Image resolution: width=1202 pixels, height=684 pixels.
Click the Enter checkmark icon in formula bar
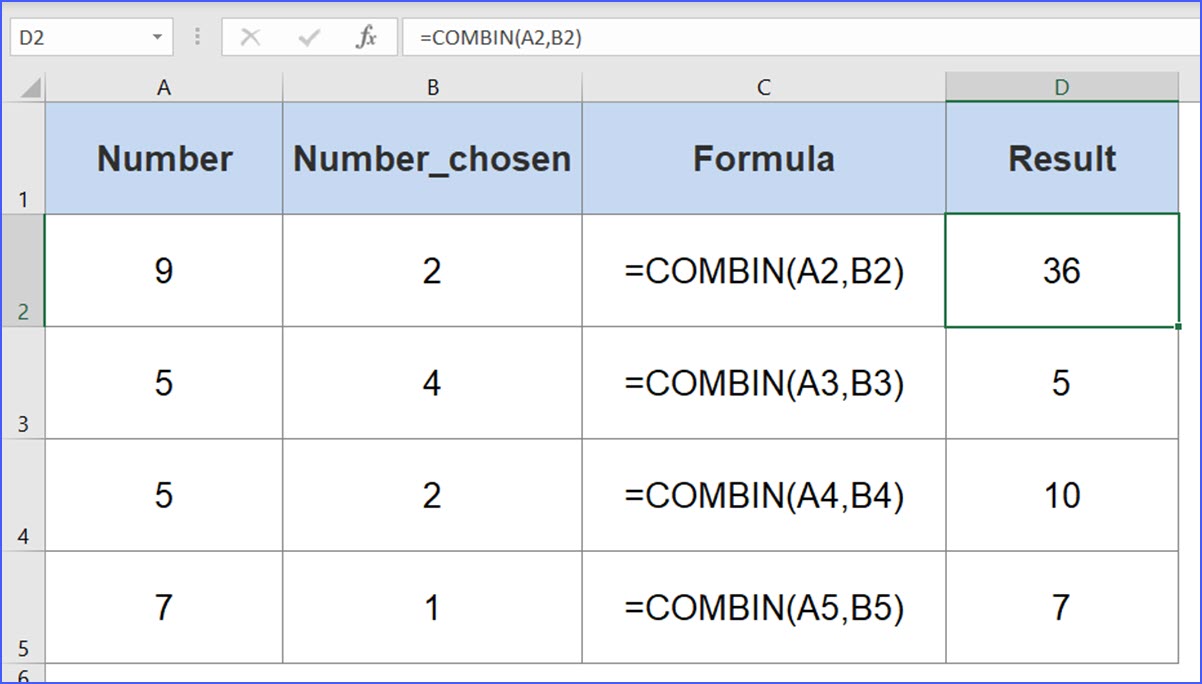click(309, 38)
